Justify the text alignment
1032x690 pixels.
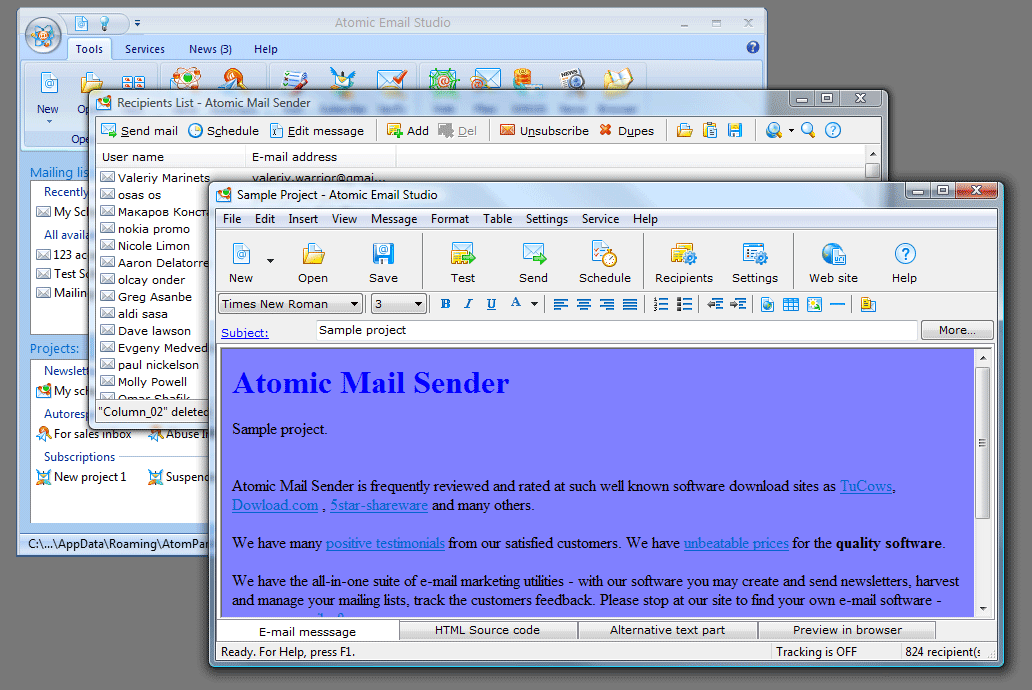tap(629, 304)
